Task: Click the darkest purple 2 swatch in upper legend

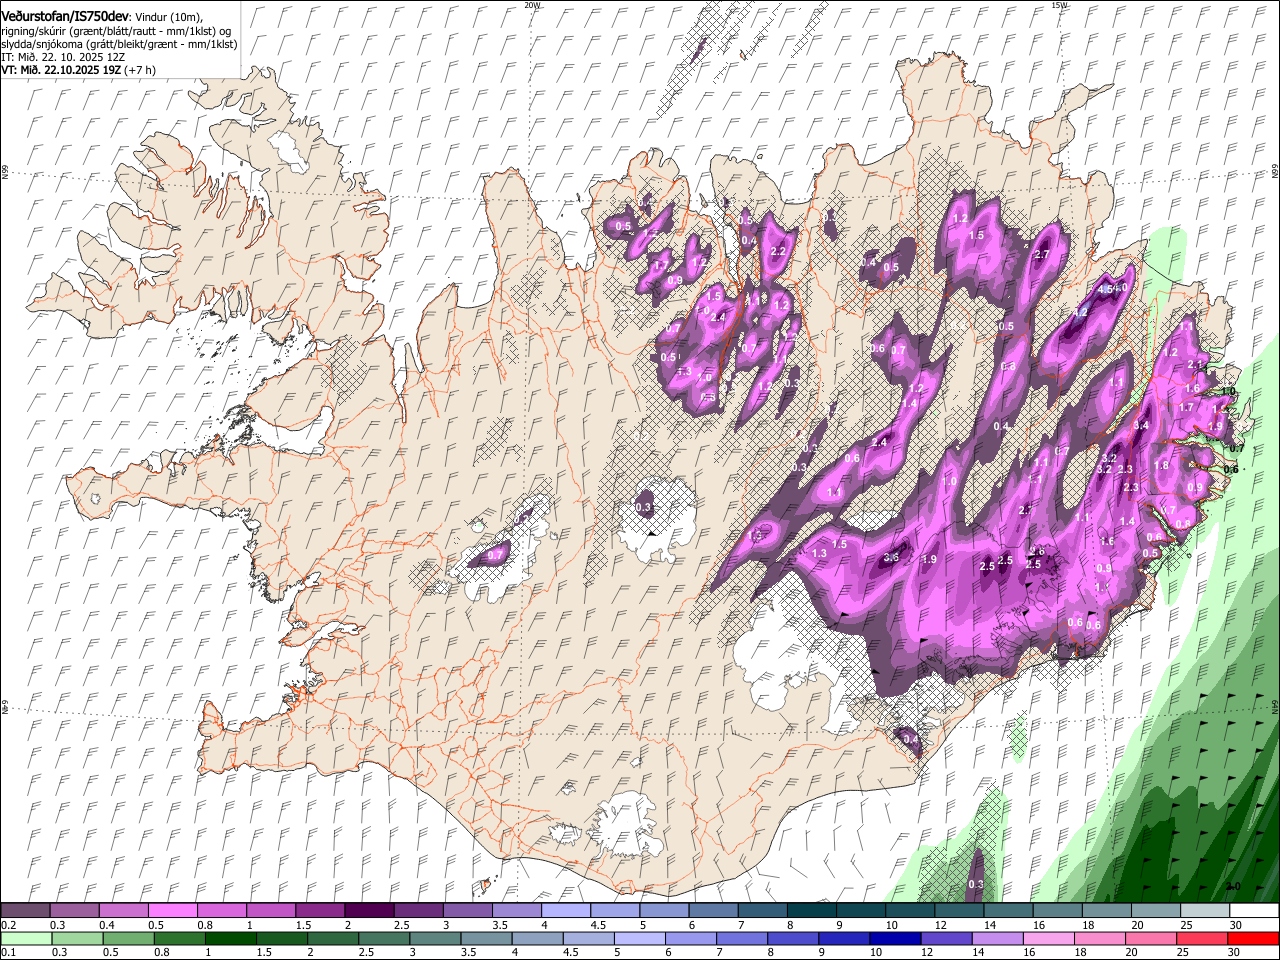Action: (369, 911)
